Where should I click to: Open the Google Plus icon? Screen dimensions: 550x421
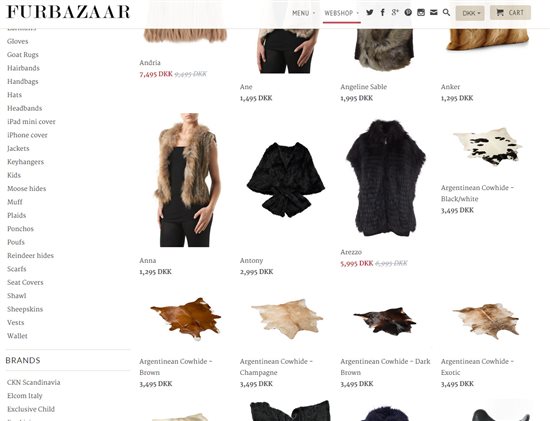tap(395, 13)
